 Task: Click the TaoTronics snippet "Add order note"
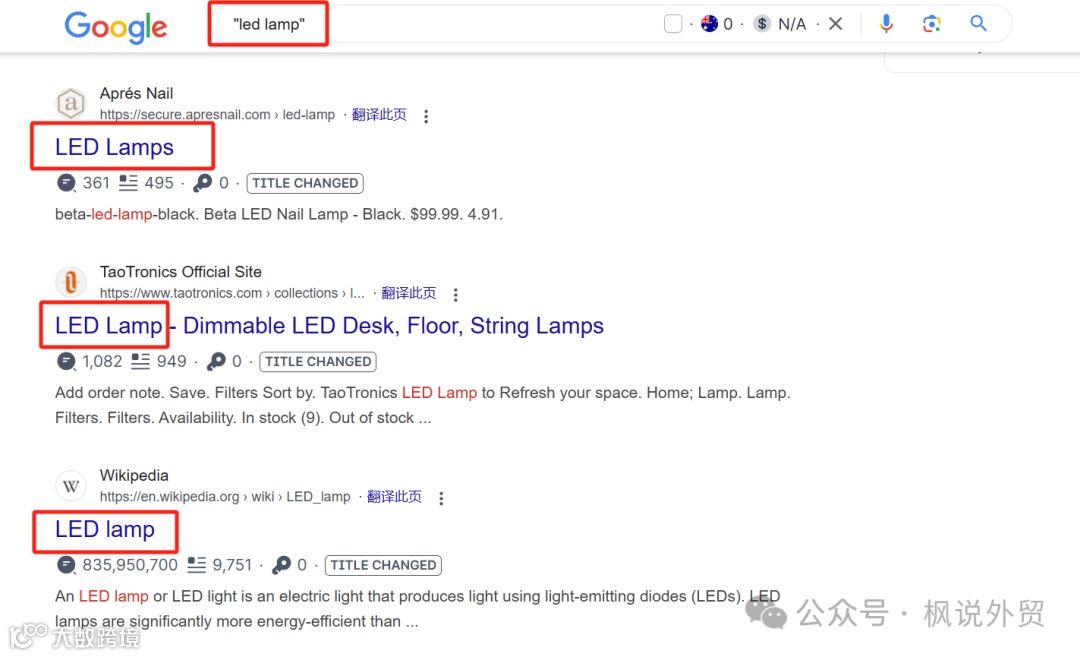pos(423,405)
